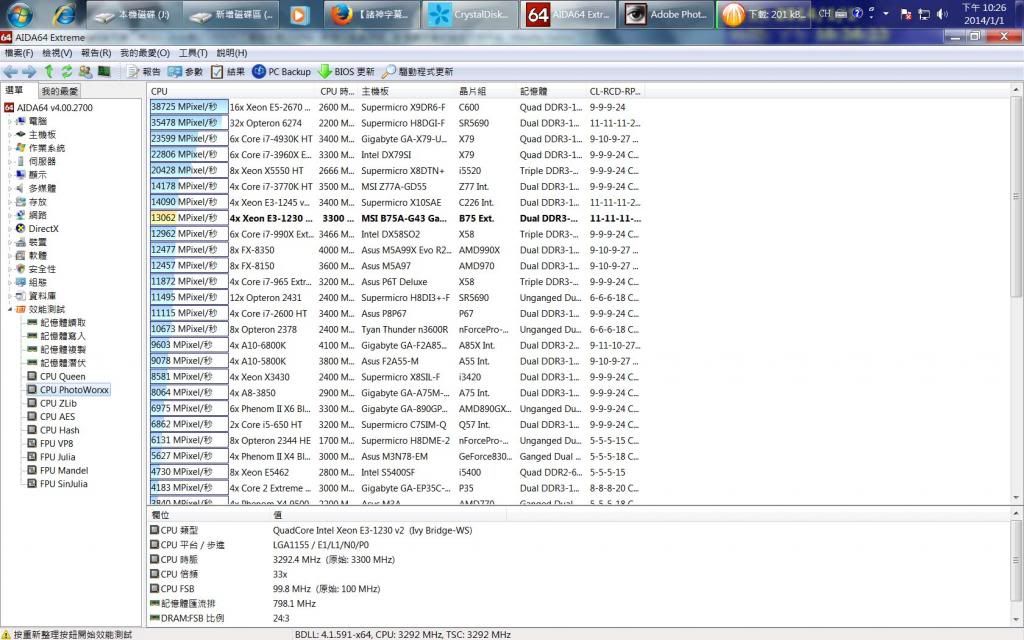This screenshot has width=1024, height=640.
Task: Switch to the 我的最愛 tab in the left panel
Action: point(59,91)
